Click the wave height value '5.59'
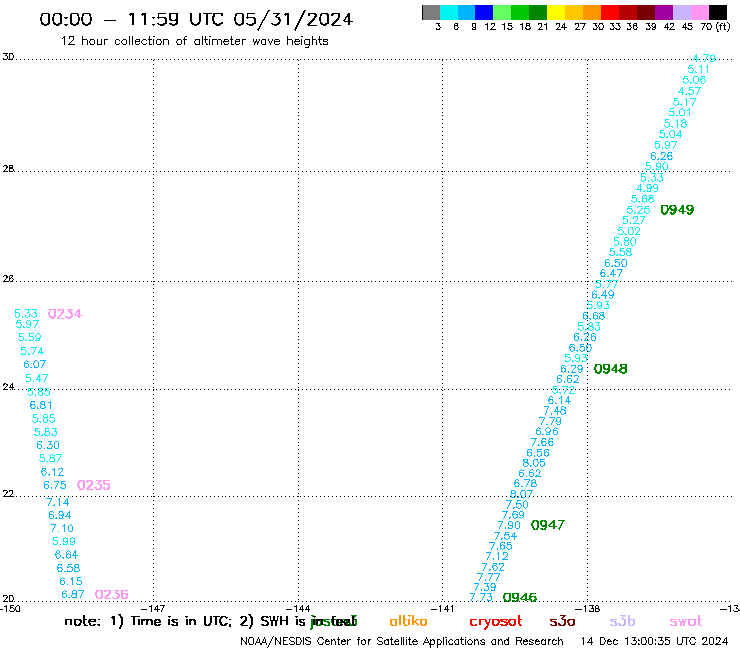The image size is (740, 650). 29,338
